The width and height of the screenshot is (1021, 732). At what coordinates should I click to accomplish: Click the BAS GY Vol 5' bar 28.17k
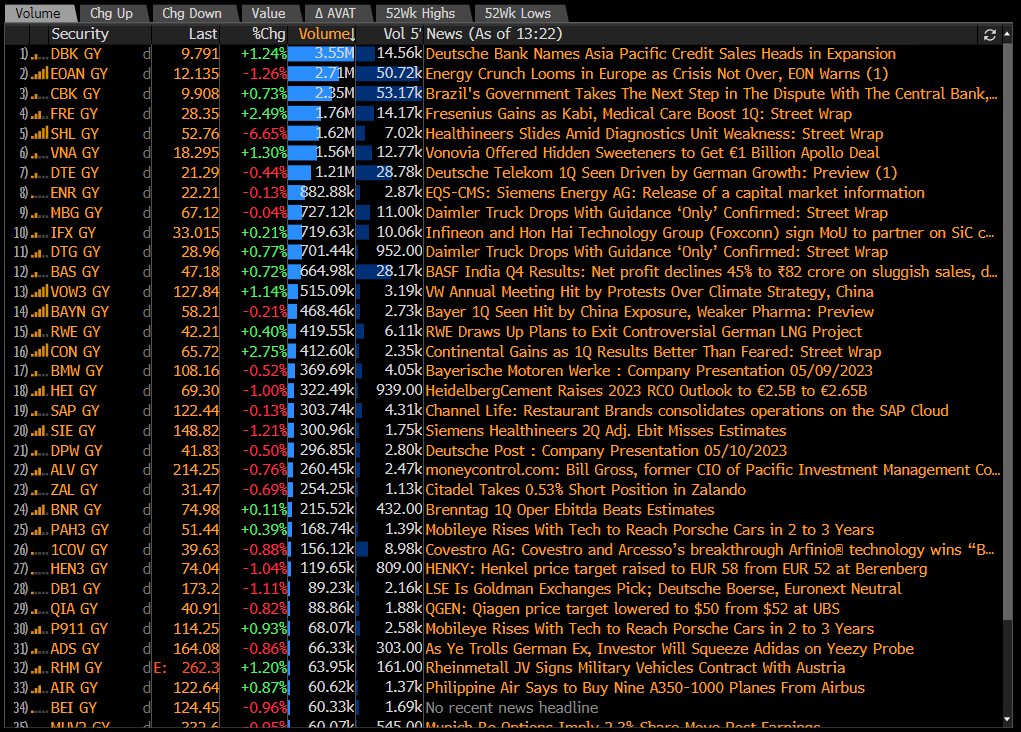(390, 272)
